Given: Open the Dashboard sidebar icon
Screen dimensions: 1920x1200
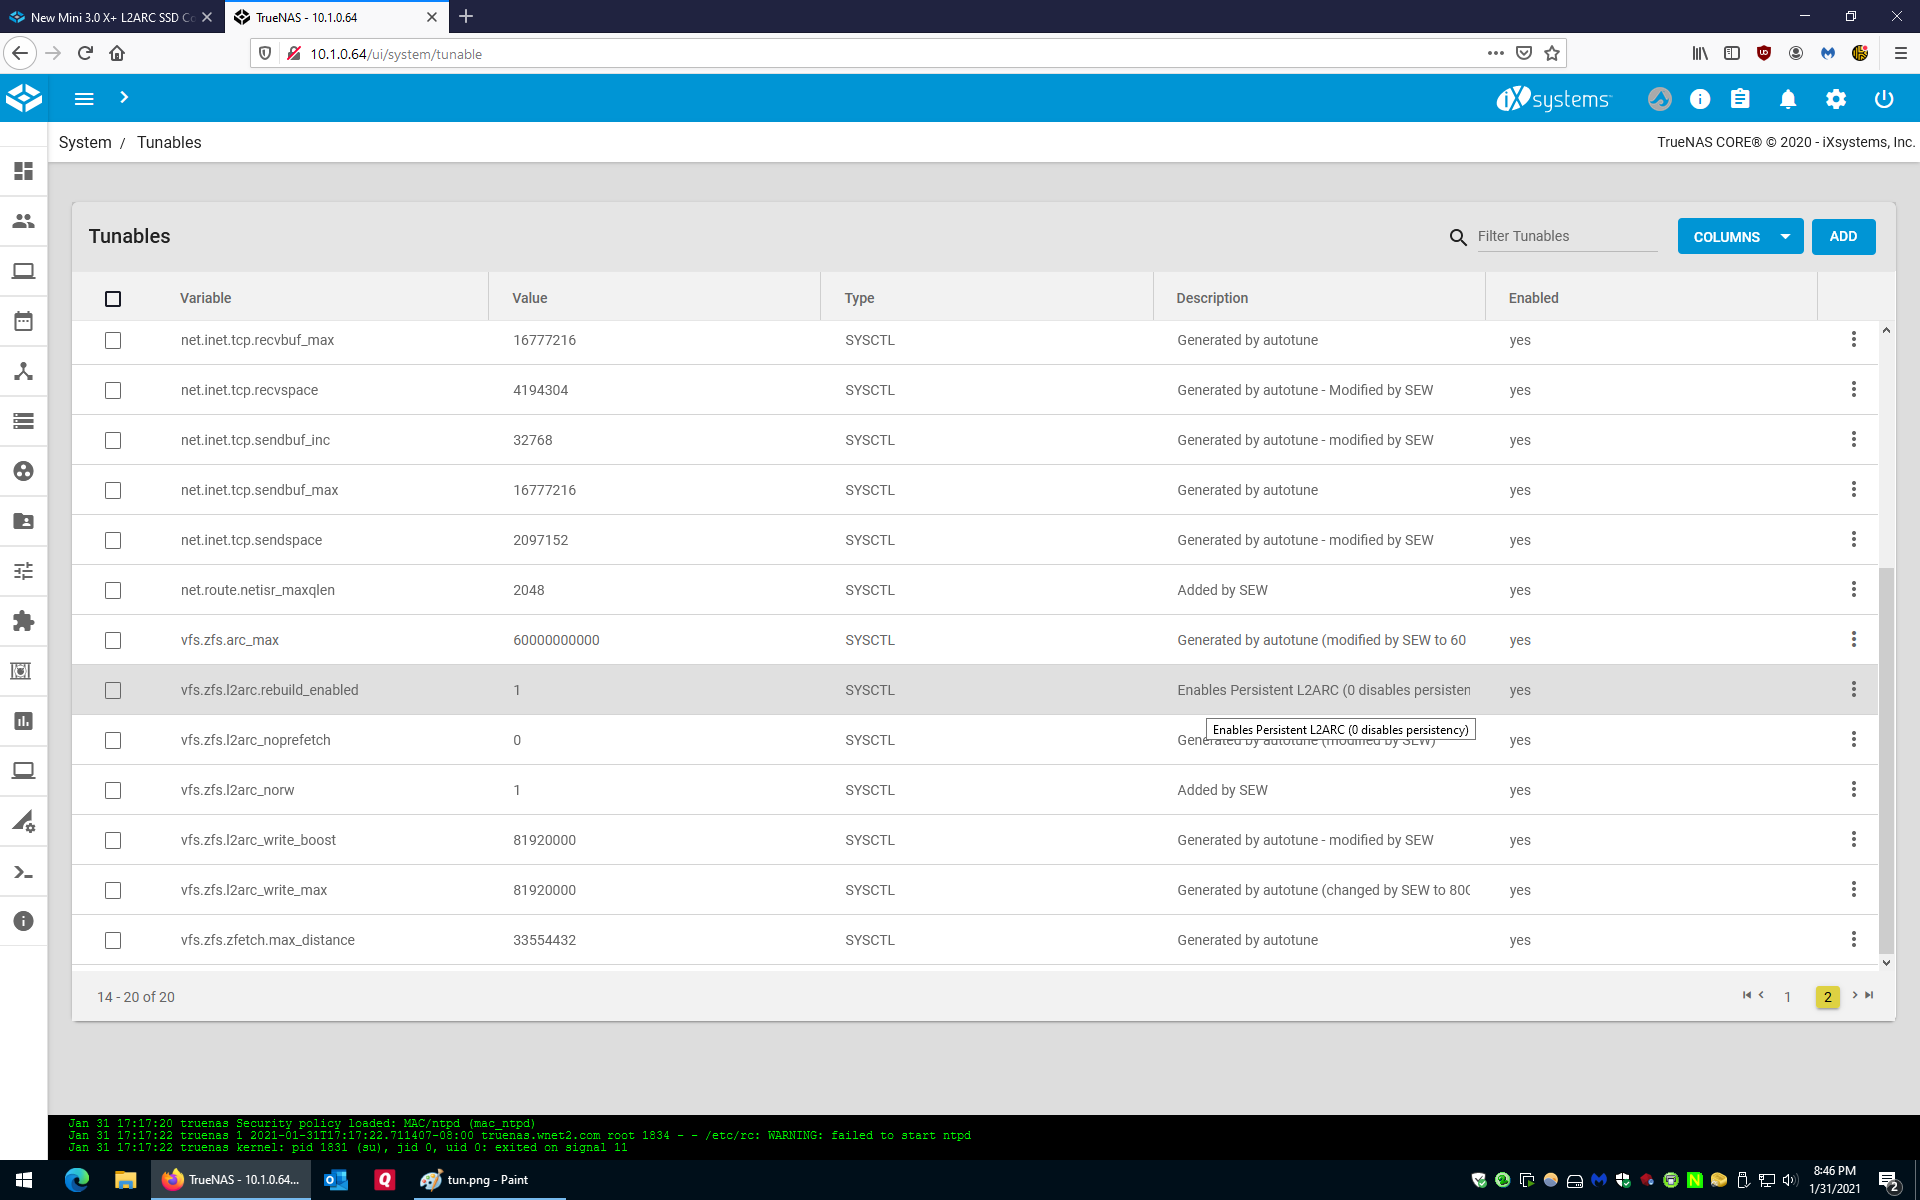Looking at the screenshot, I should coord(23,171).
